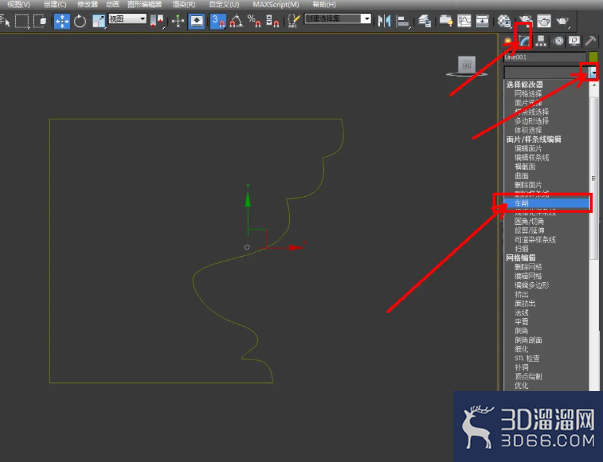Open the 渲染(R) menu
The height and width of the screenshot is (462, 603).
(184, 5)
